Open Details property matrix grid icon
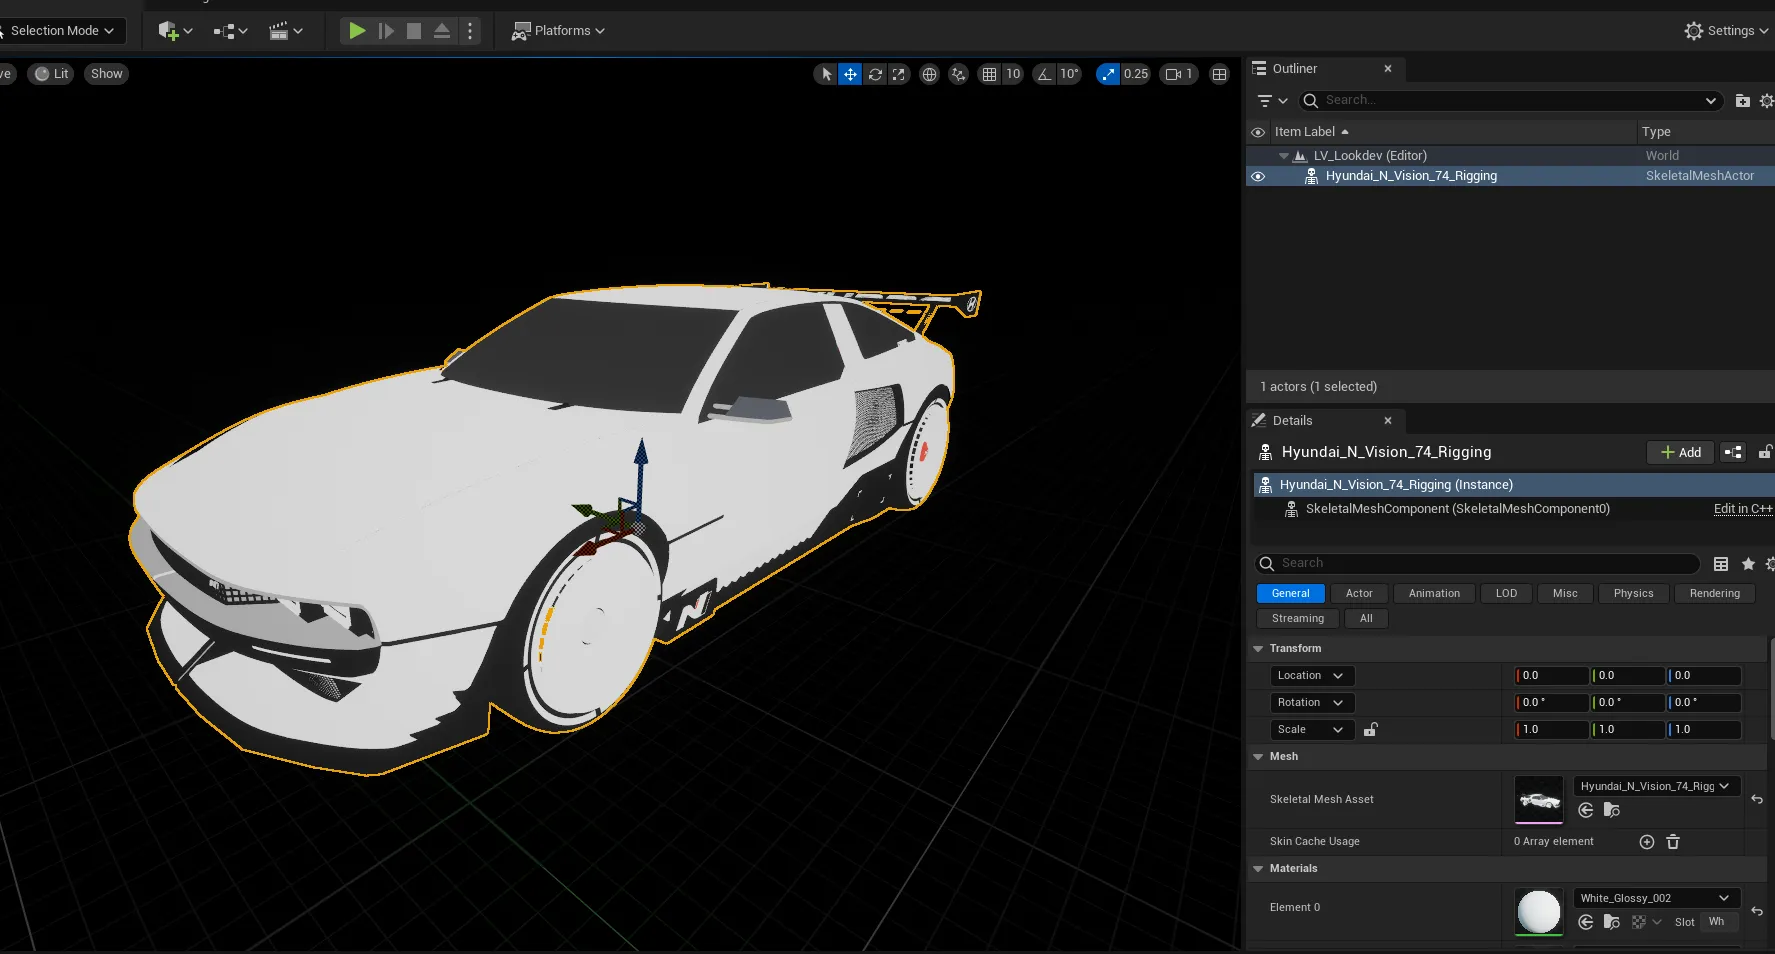Image resolution: width=1775 pixels, height=954 pixels. click(x=1721, y=564)
